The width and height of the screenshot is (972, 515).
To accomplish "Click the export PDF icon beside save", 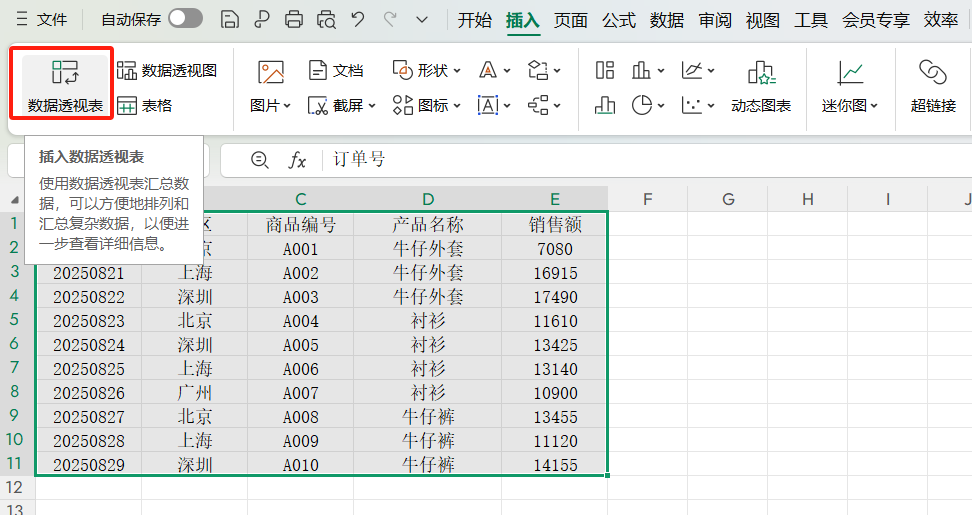I will tap(262, 19).
